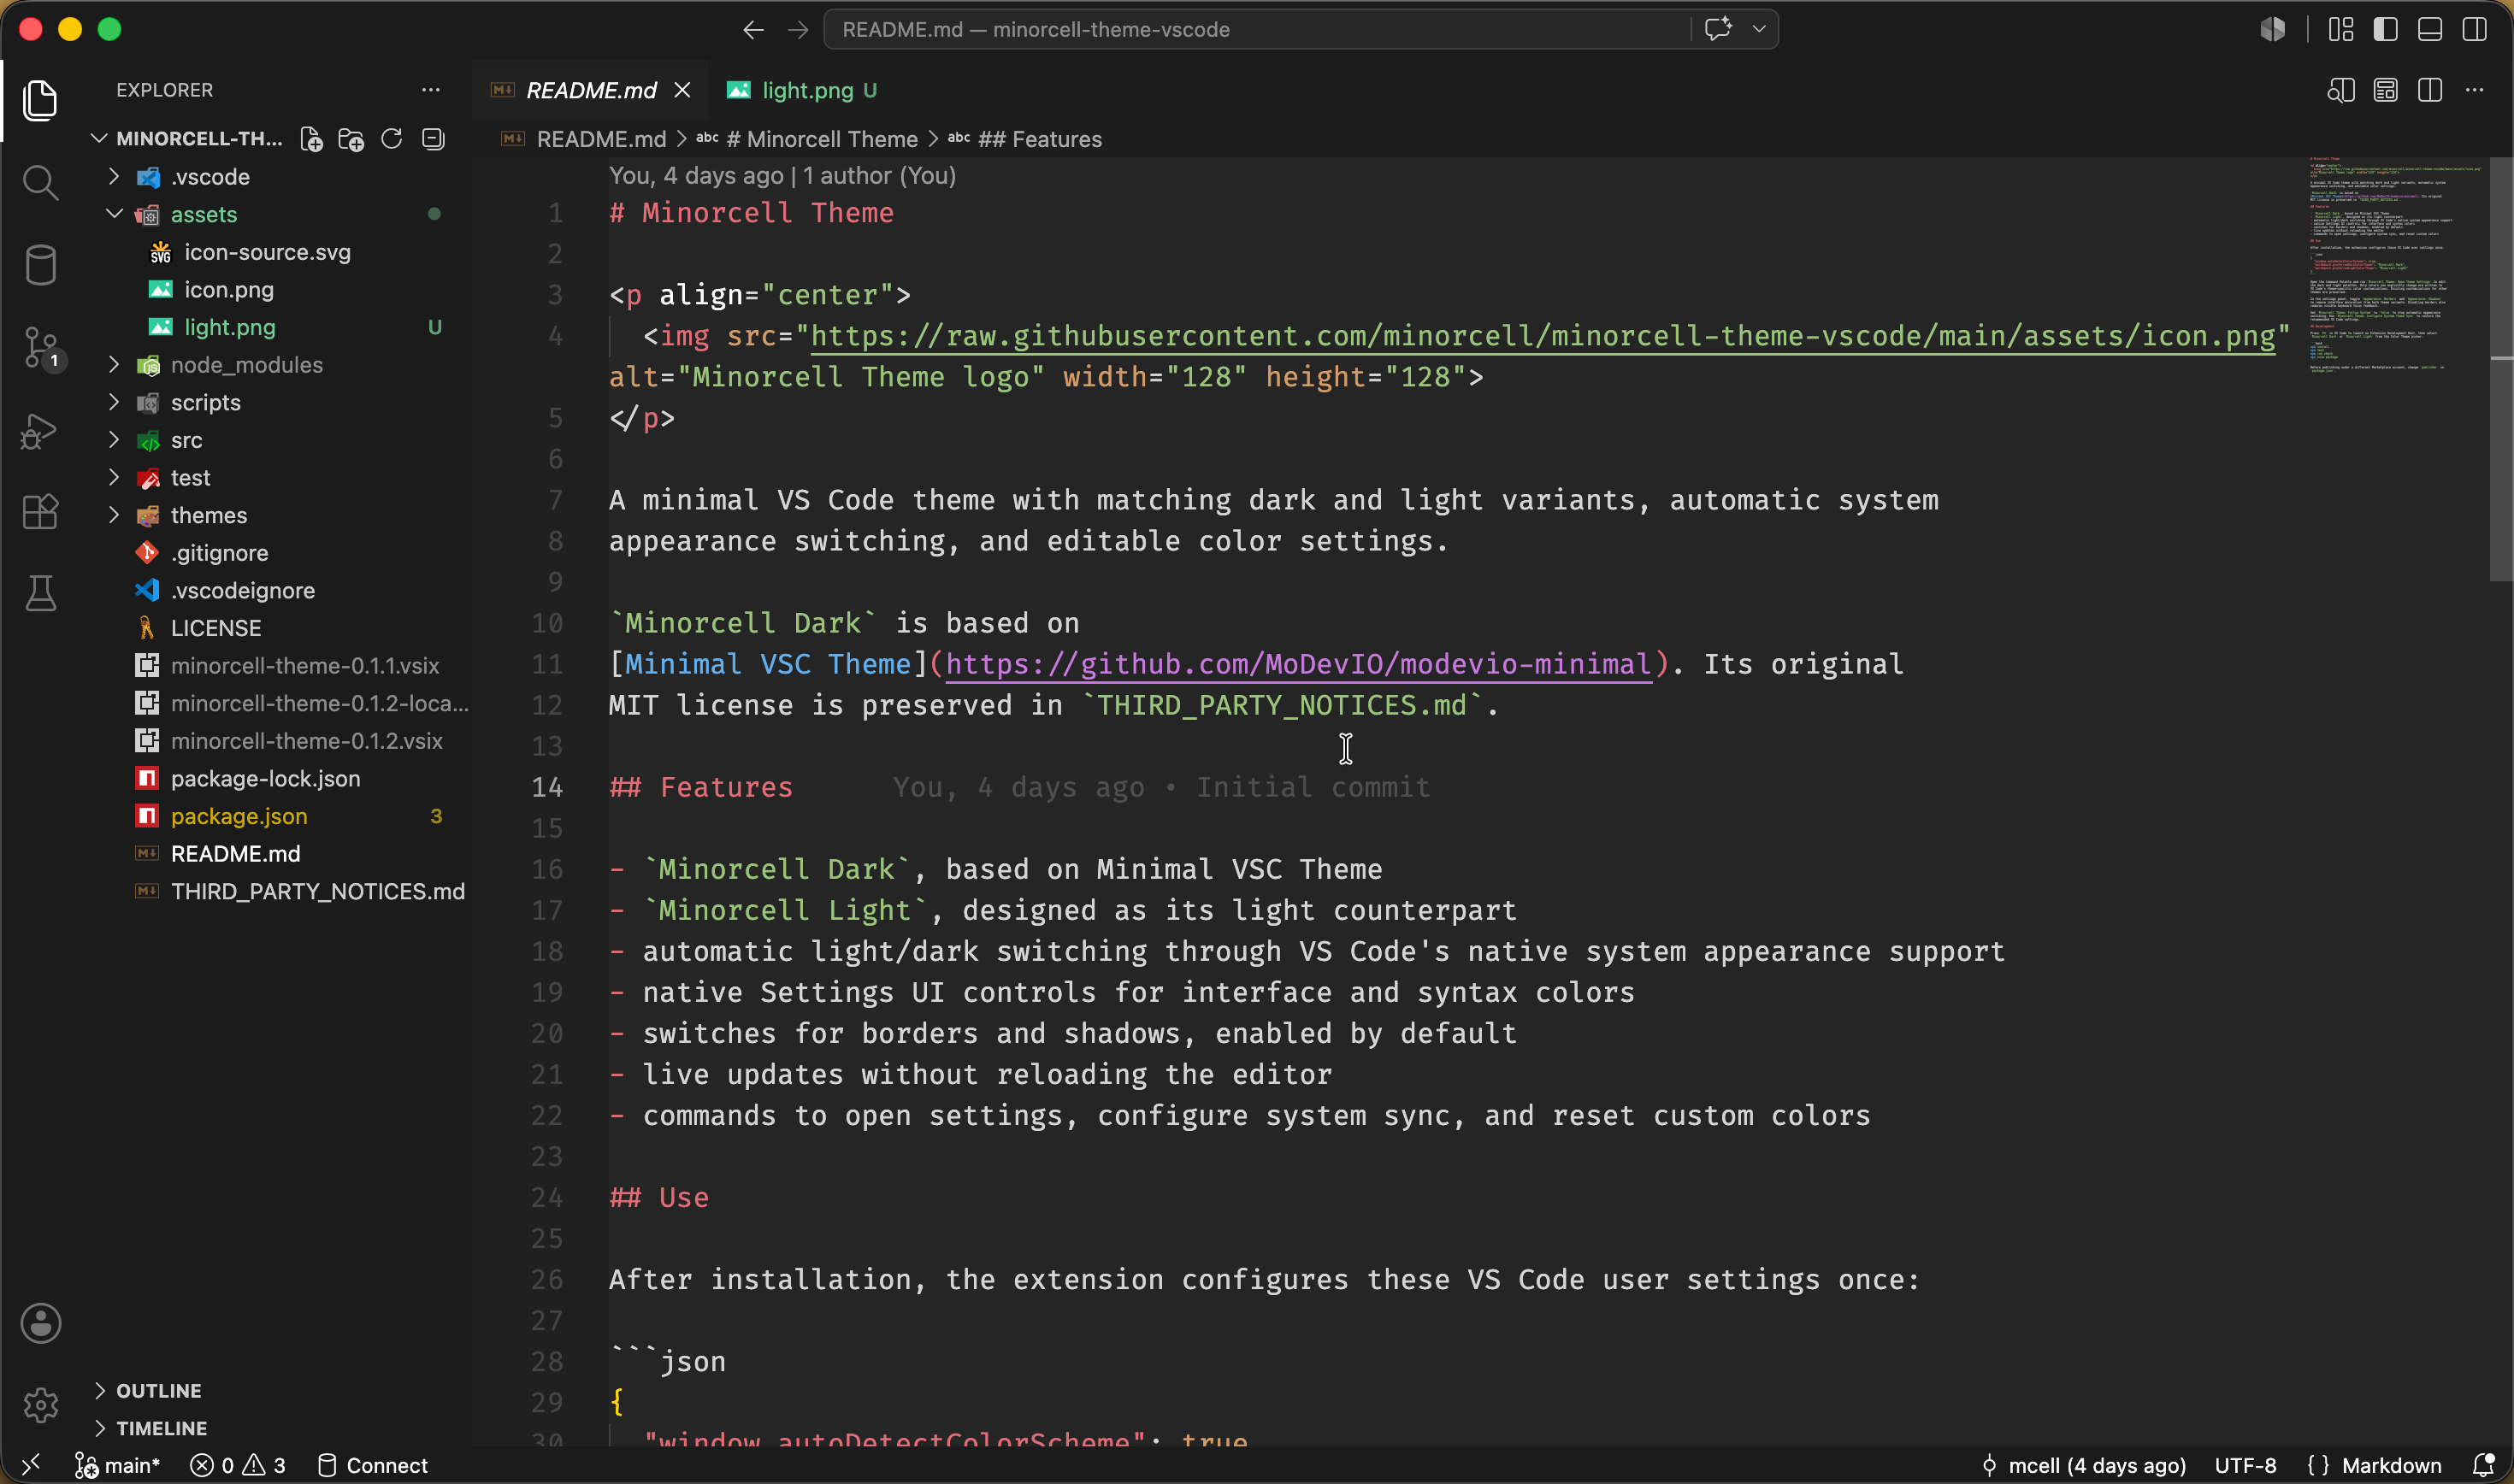This screenshot has width=2514, height=1484.
Task: Open the Testing flask view
Action: (x=40, y=594)
